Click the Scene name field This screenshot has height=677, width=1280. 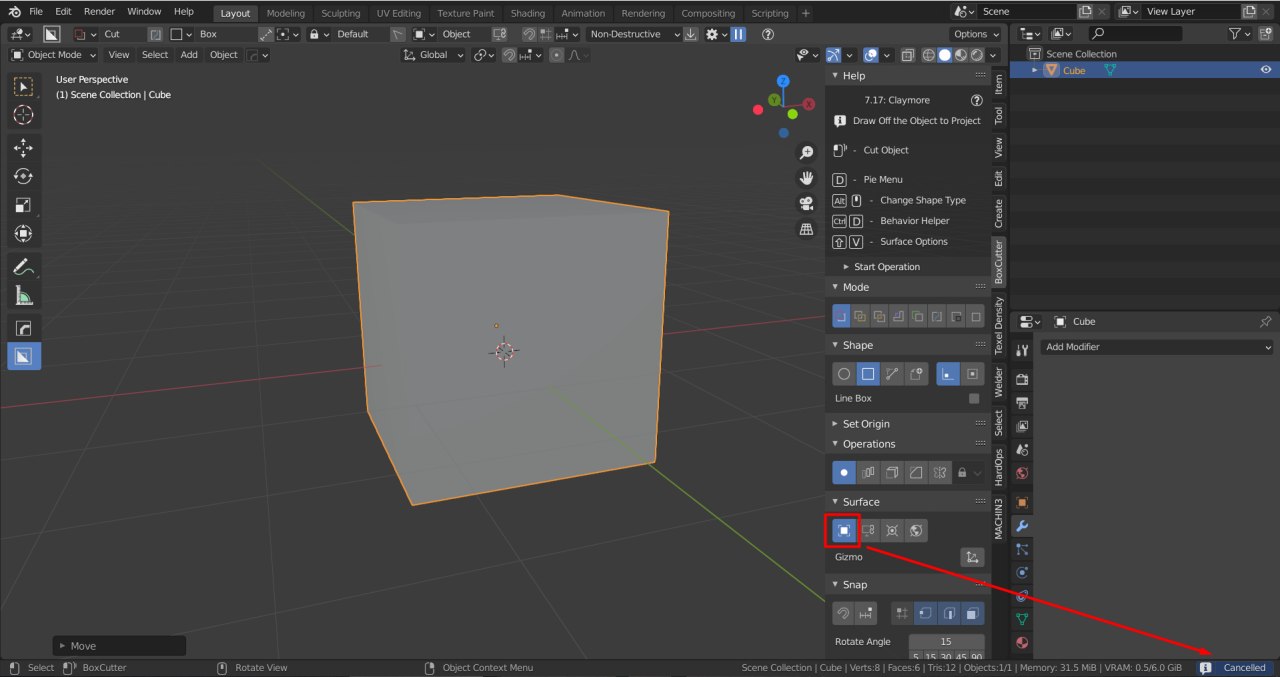click(1026, 11)
